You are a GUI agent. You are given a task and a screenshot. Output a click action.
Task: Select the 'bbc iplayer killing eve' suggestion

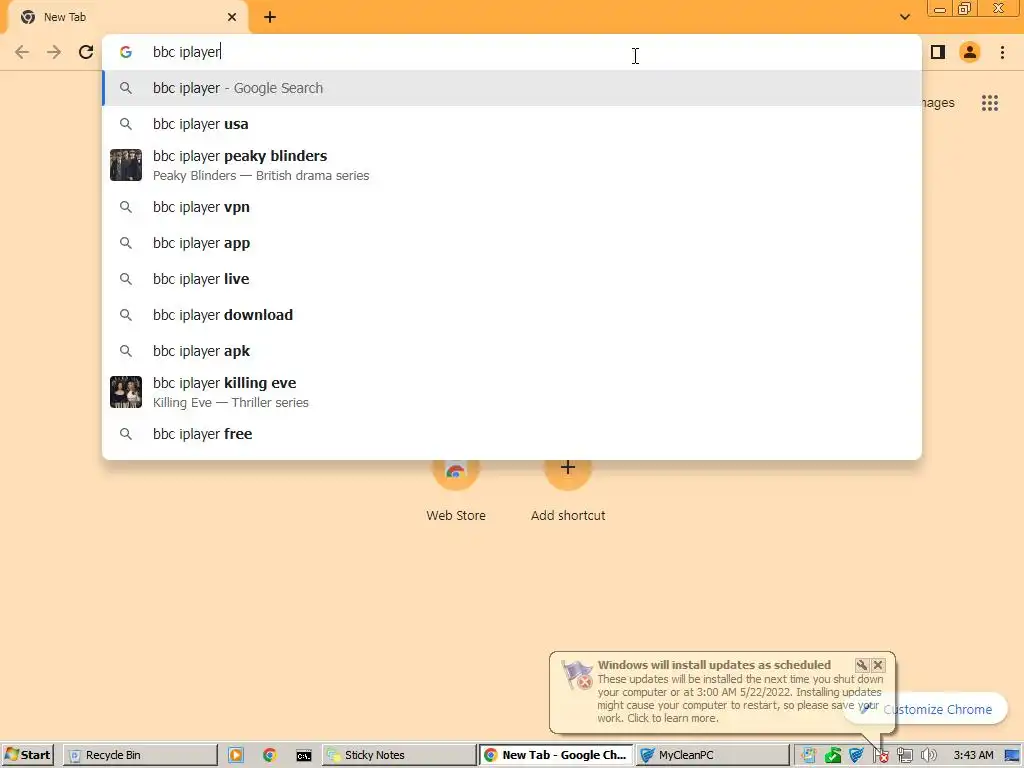coord(512,392)
